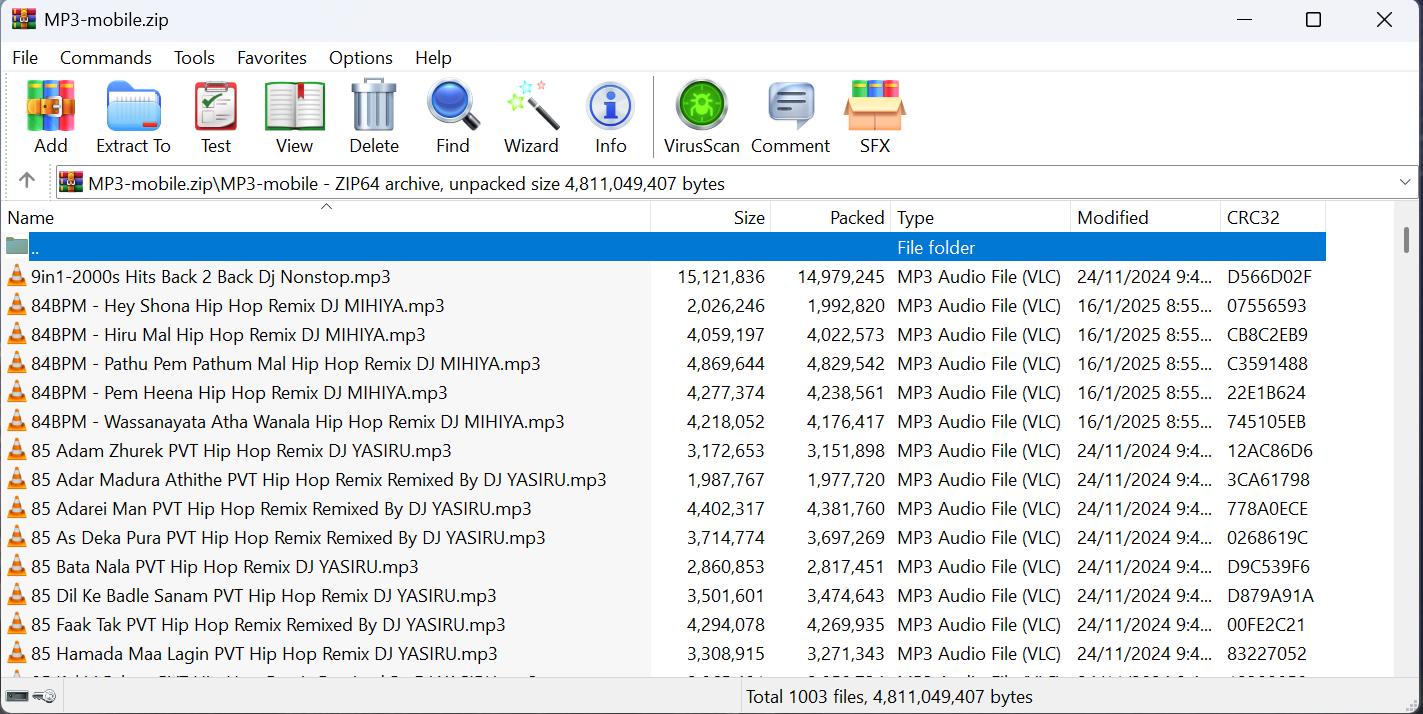Click size value 3,308,915
The height and width of the screenshot is (714, 1423).
pyautogui.click(x=726, y=653)
